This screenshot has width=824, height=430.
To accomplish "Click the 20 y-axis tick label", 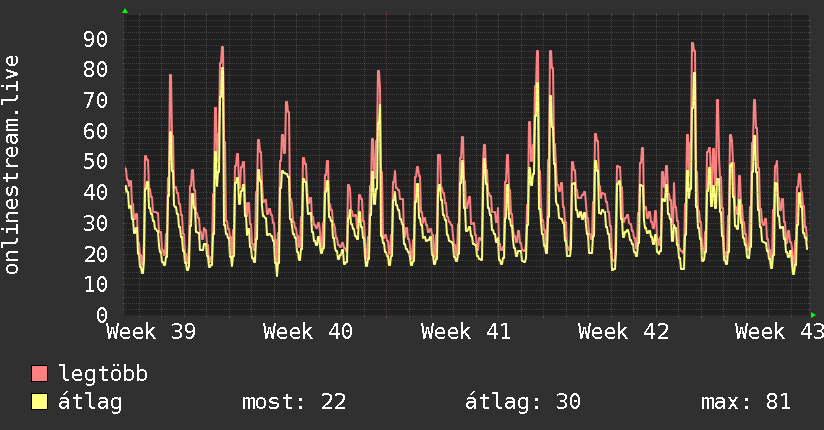I will (x=96, y=254).
